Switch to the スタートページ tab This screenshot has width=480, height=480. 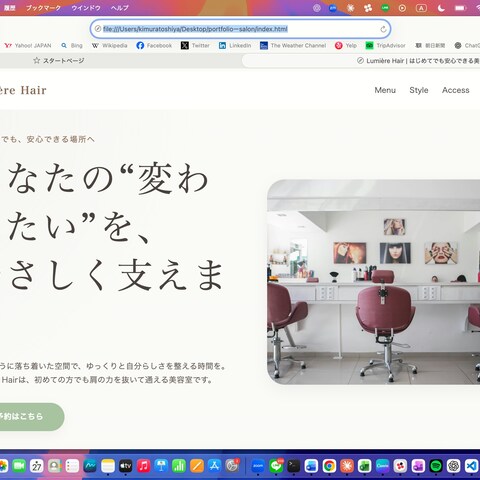[59, 60]
